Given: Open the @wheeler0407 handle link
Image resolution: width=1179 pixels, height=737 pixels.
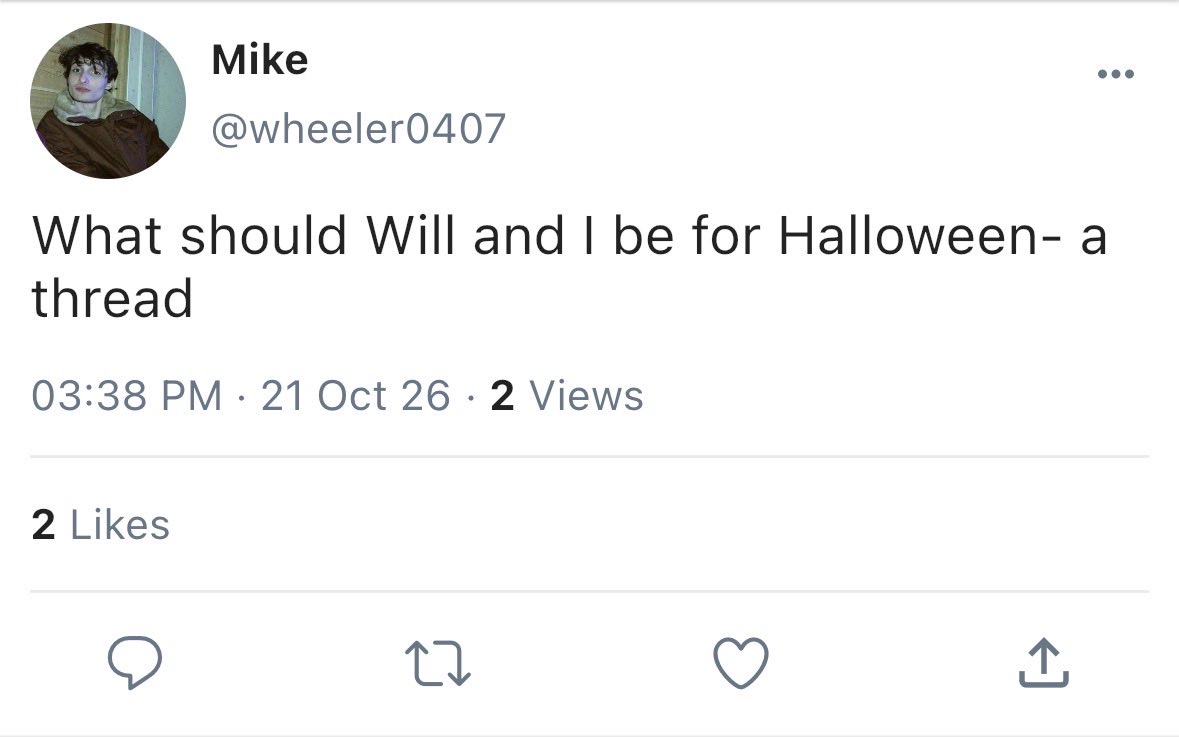Looking at the screenshot, I should 358,129.
